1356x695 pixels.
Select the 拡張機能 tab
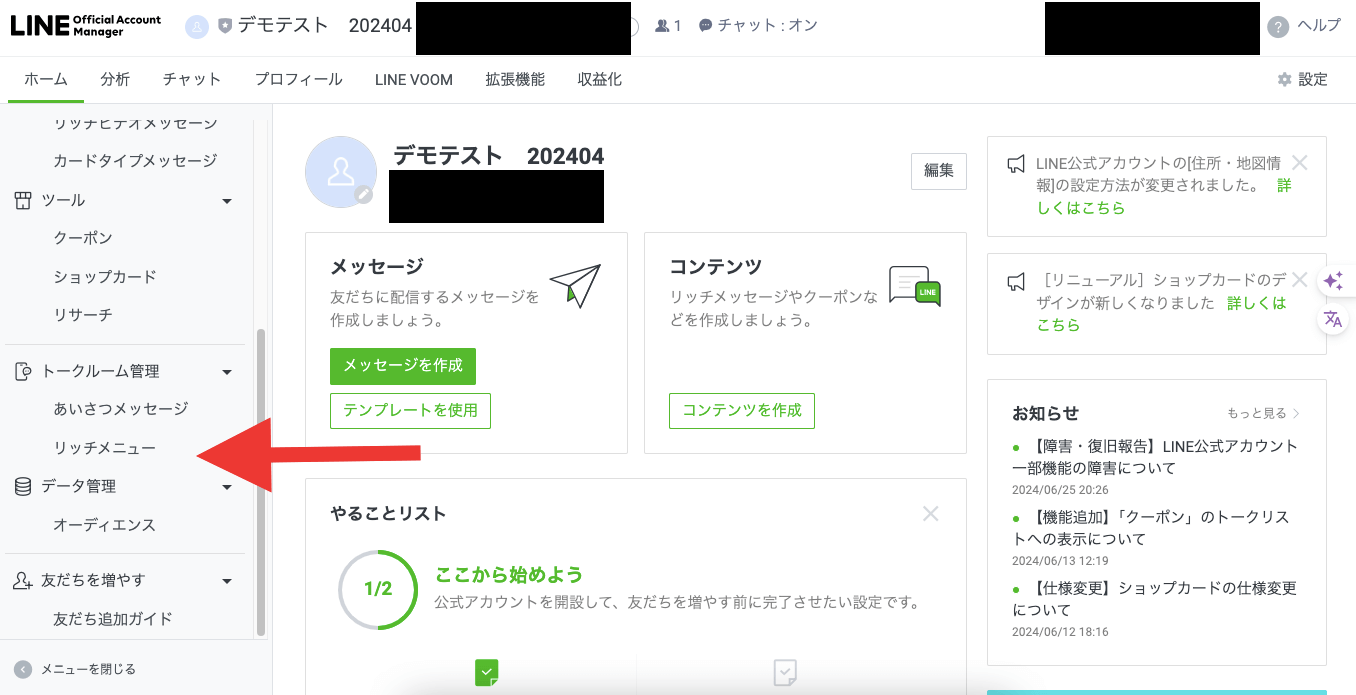[x=515, y=80]
